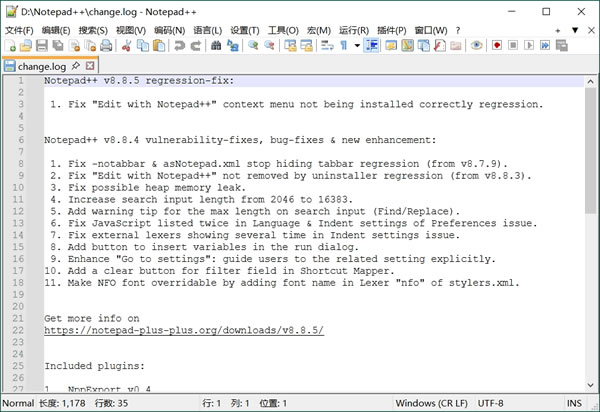
Task: Add new tab with plus button
Action: point(558,30)
